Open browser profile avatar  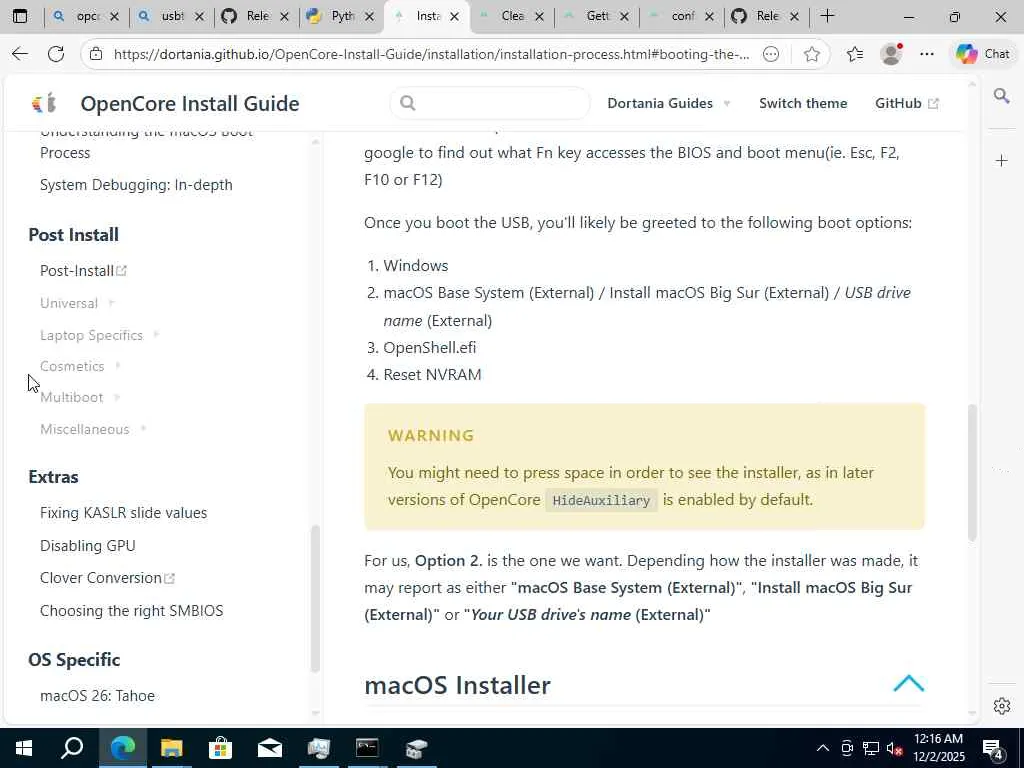[x=891, y=54]
